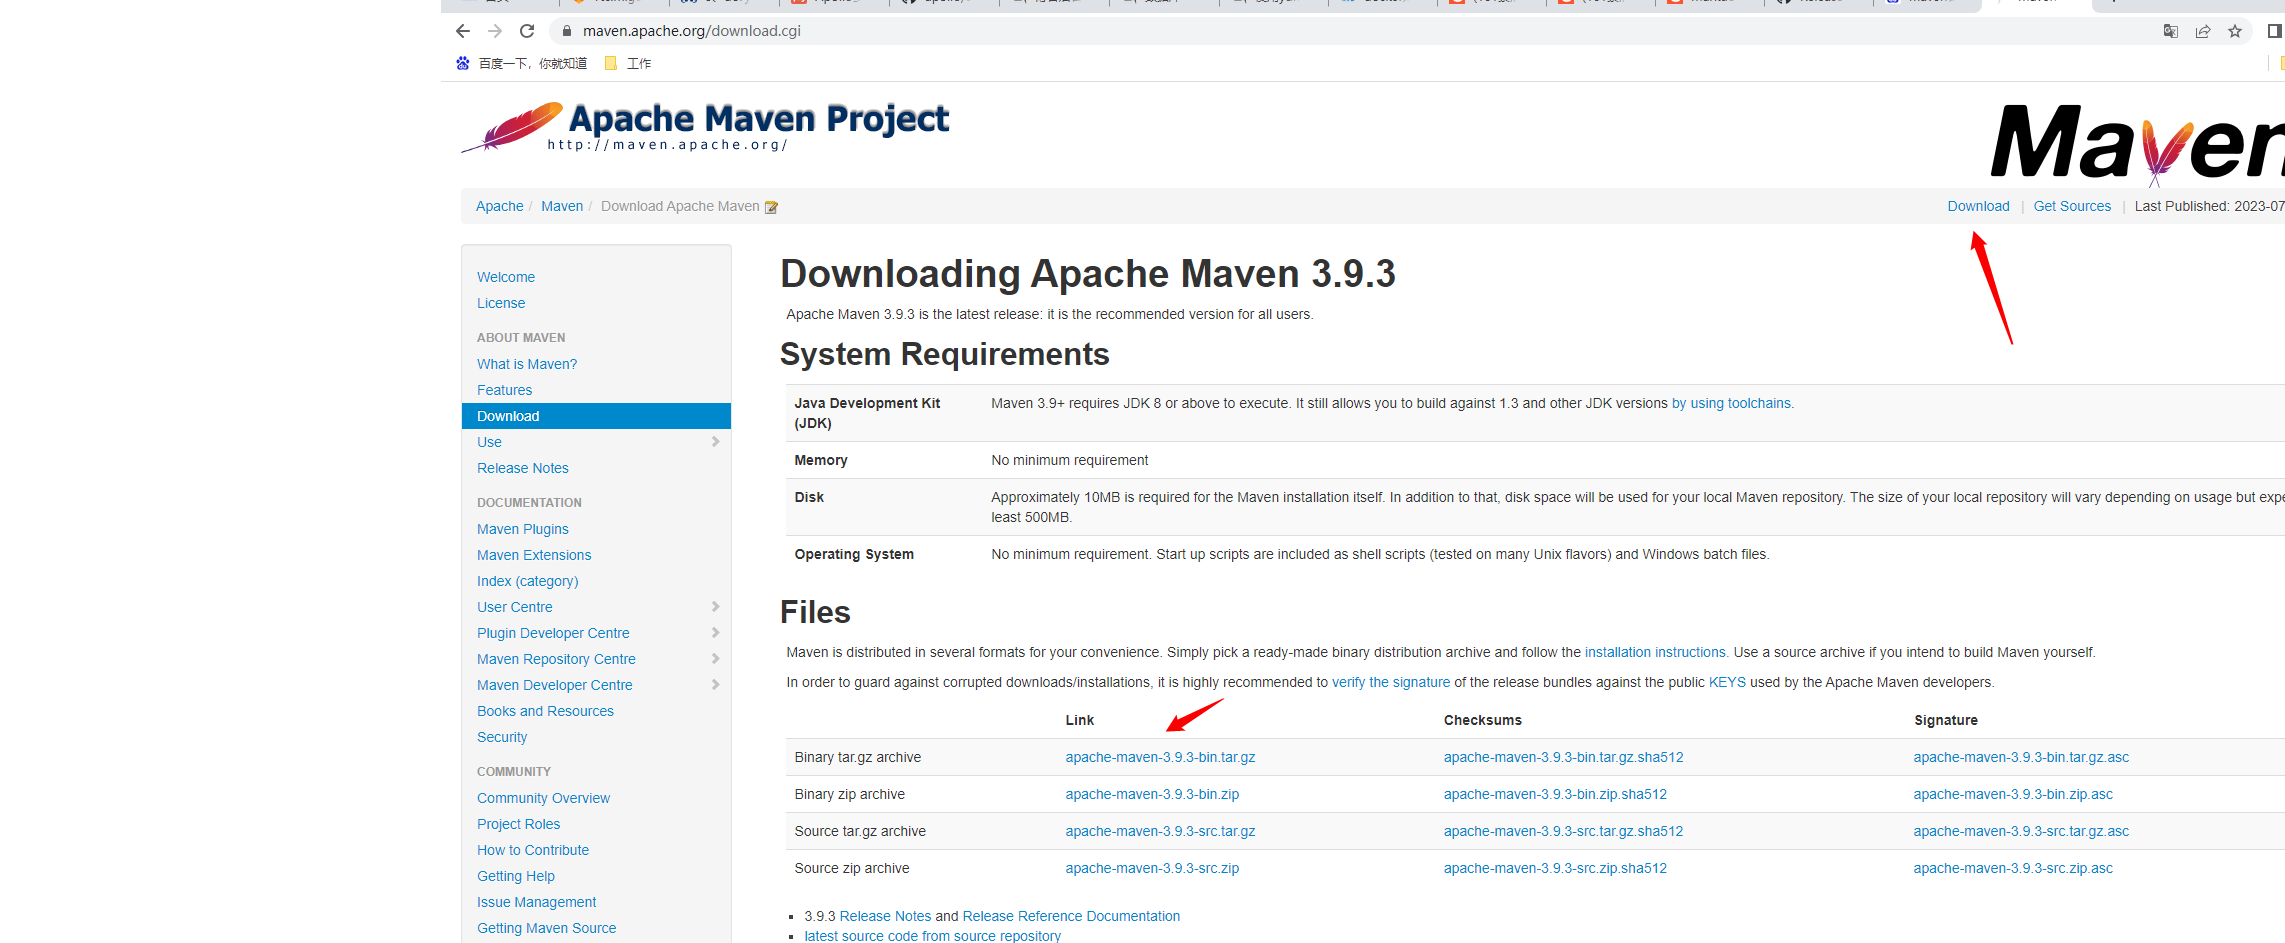Click the browser back arrow
Image resolution: width=2285 pixels, height=943 pixels.
[x=462, y=31]
